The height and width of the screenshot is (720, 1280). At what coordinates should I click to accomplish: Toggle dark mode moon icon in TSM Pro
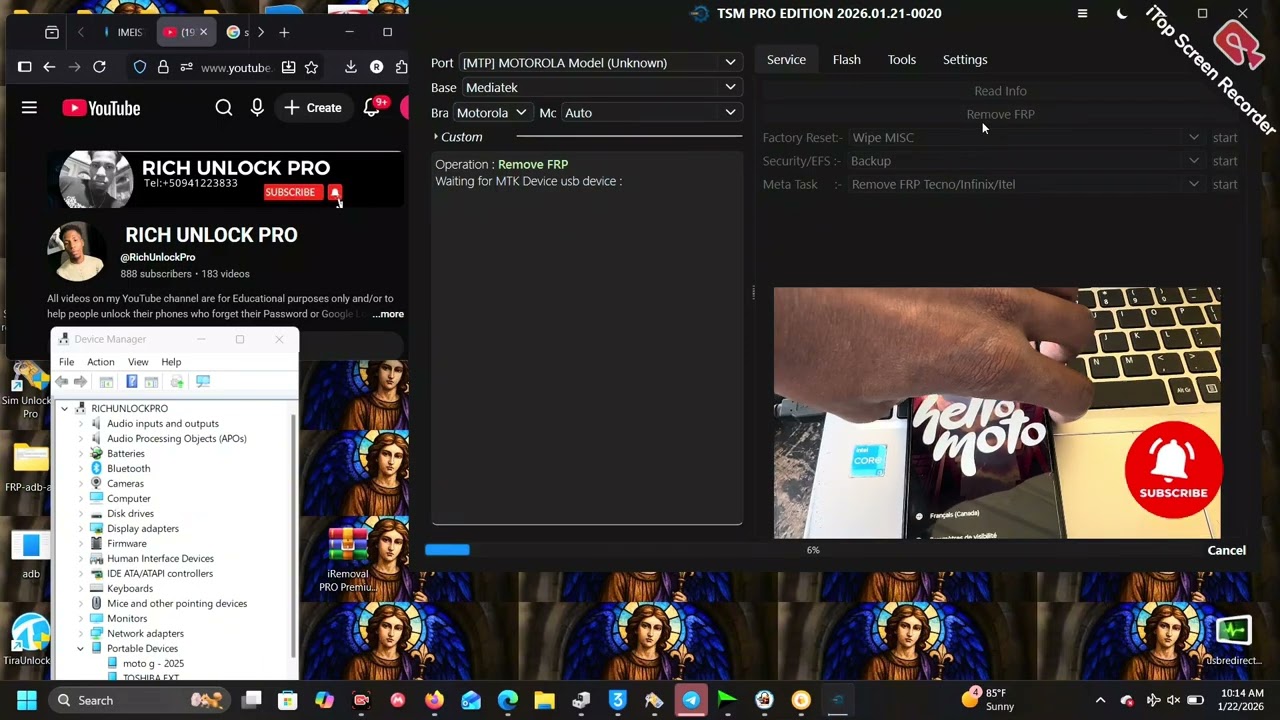(x=1122, y=13)
